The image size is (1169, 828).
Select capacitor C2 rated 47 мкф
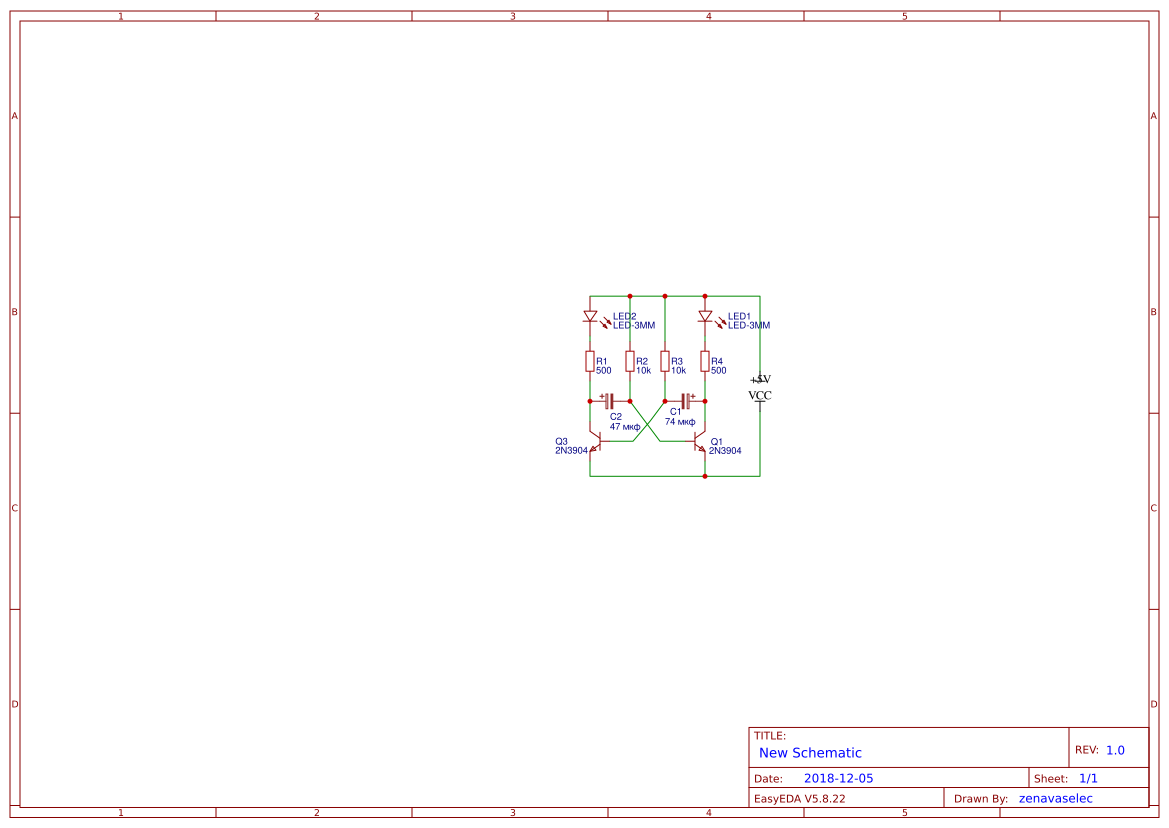[609, 401]
